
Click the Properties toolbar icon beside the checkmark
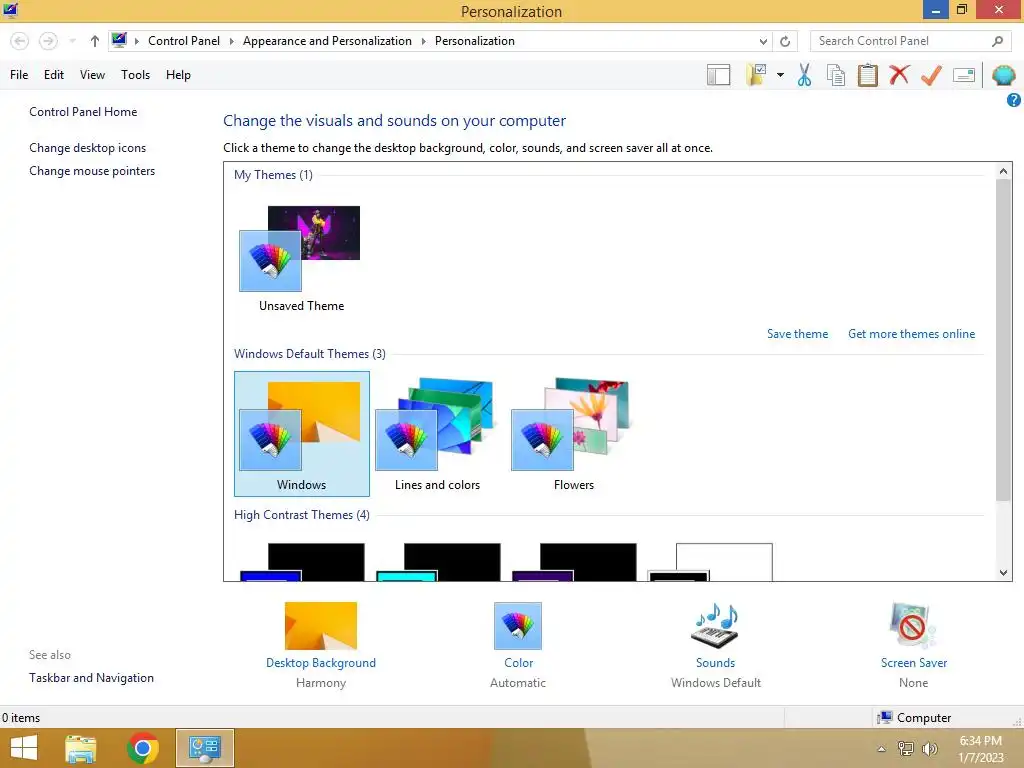964,75
